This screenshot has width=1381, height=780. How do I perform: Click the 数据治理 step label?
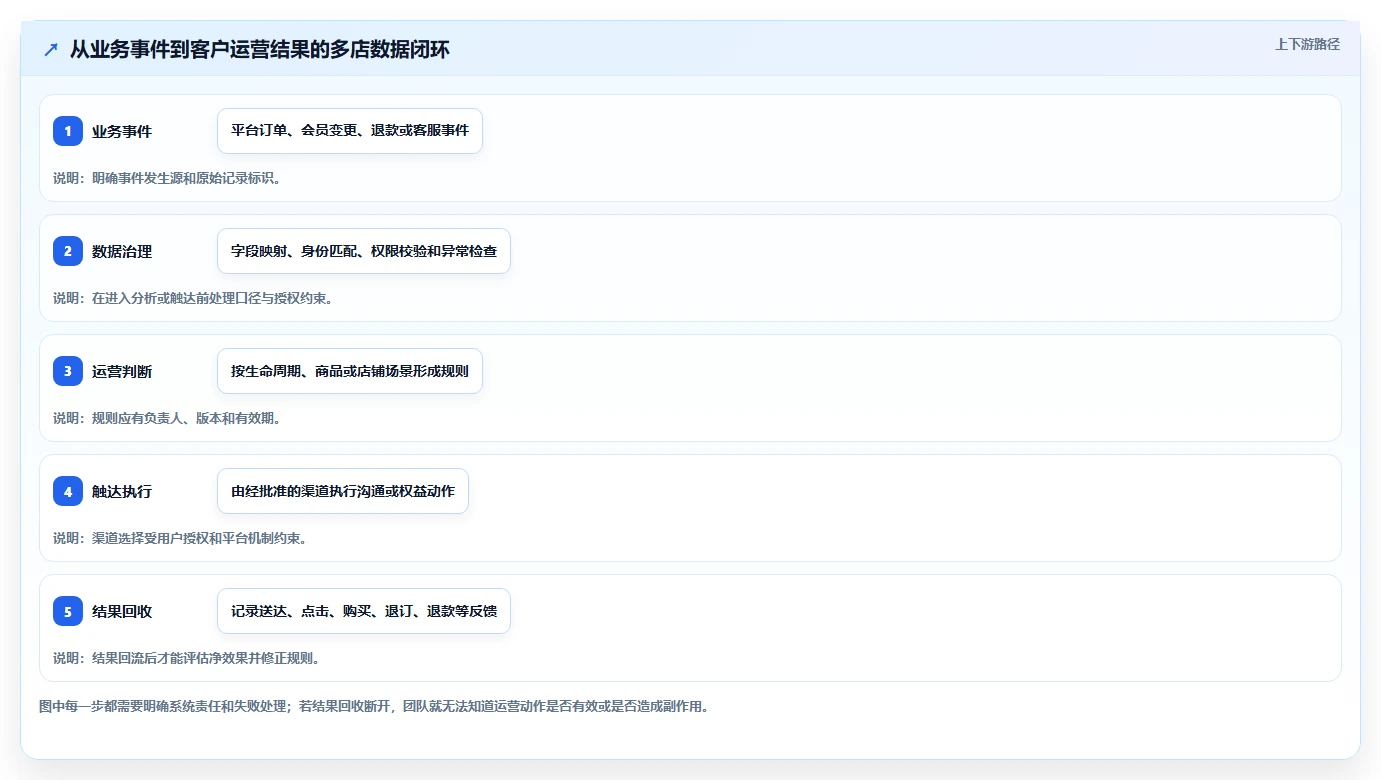(122, 251)
